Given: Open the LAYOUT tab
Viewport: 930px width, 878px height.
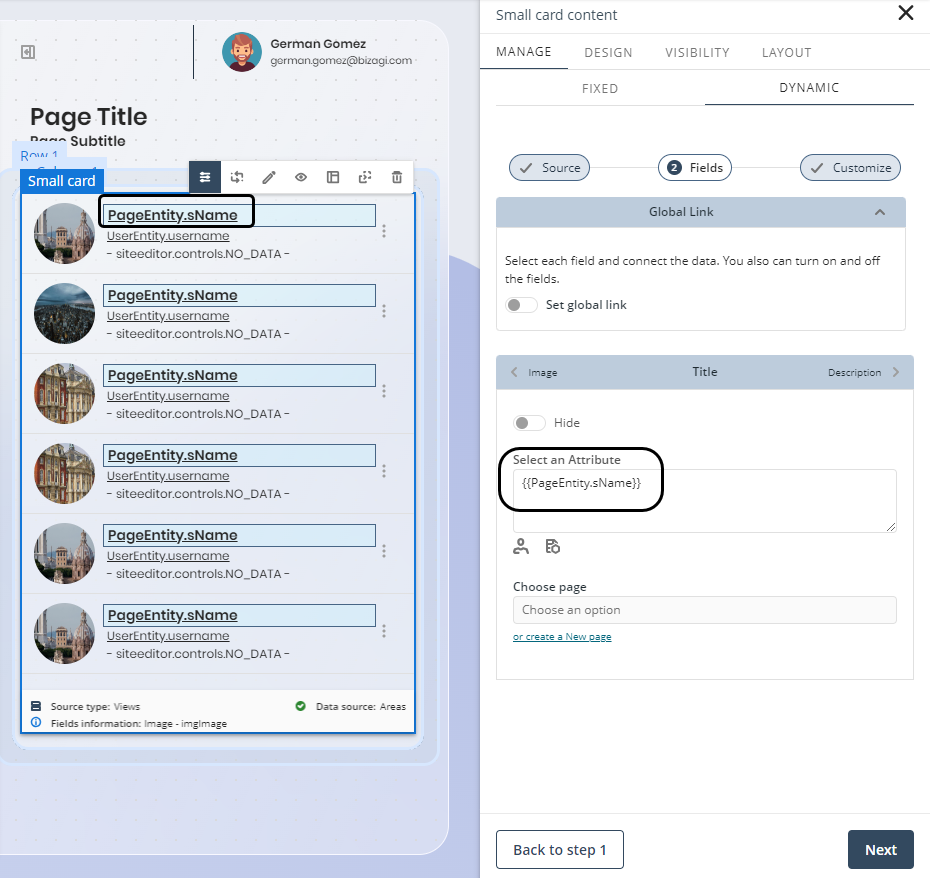Looking at the screenshot, I should [786, 52].
